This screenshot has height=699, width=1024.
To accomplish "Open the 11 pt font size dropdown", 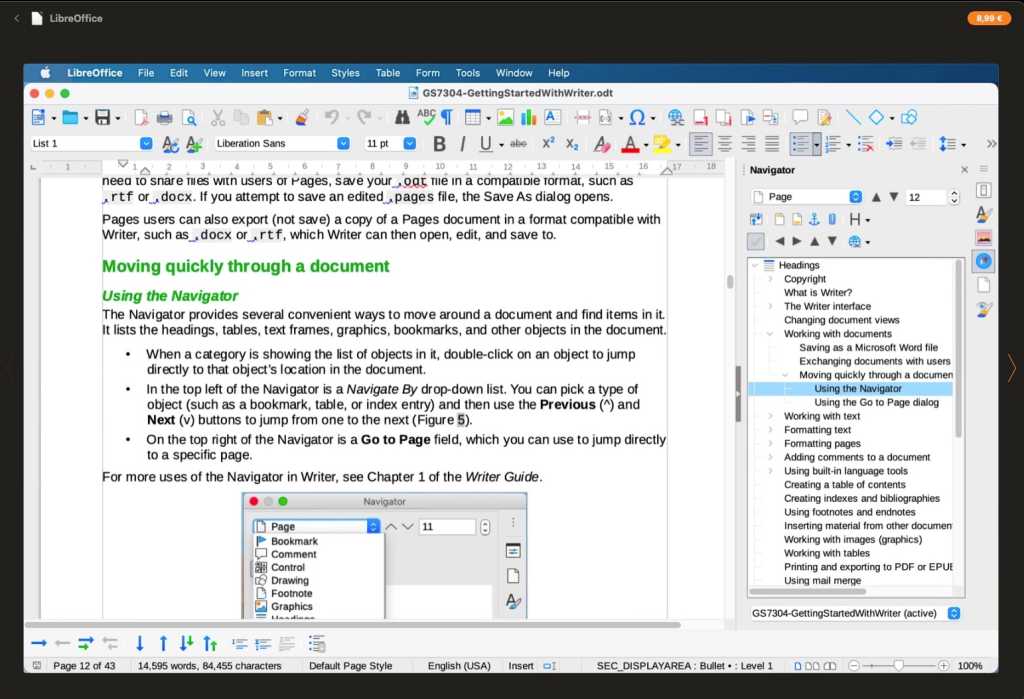I will [409, 144].
